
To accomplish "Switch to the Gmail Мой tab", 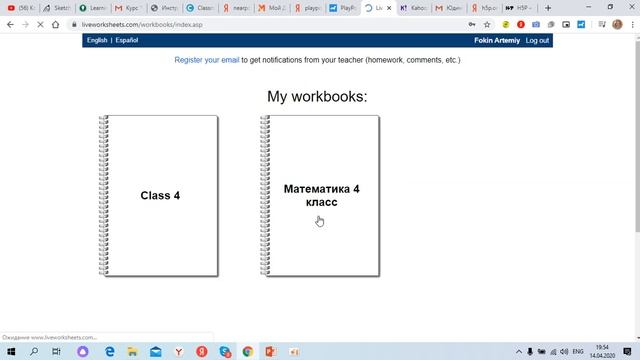I will point(271,8).
